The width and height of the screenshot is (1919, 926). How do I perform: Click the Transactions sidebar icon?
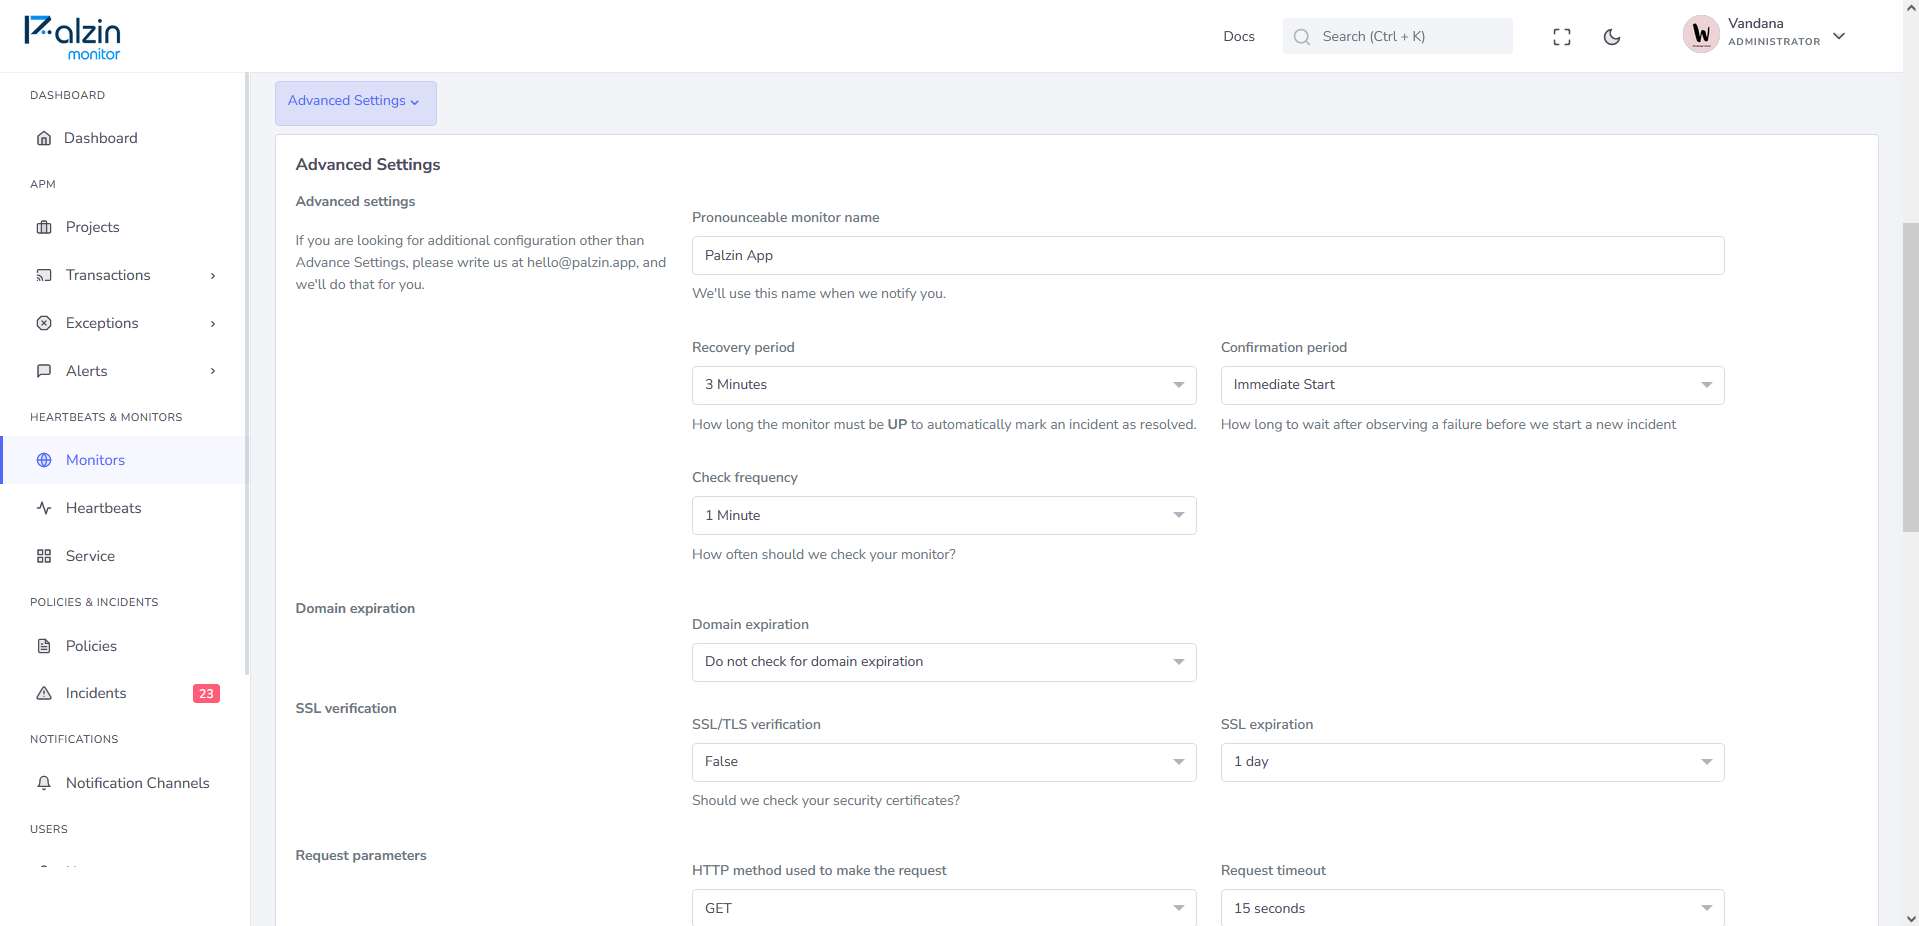pos(44,275)
